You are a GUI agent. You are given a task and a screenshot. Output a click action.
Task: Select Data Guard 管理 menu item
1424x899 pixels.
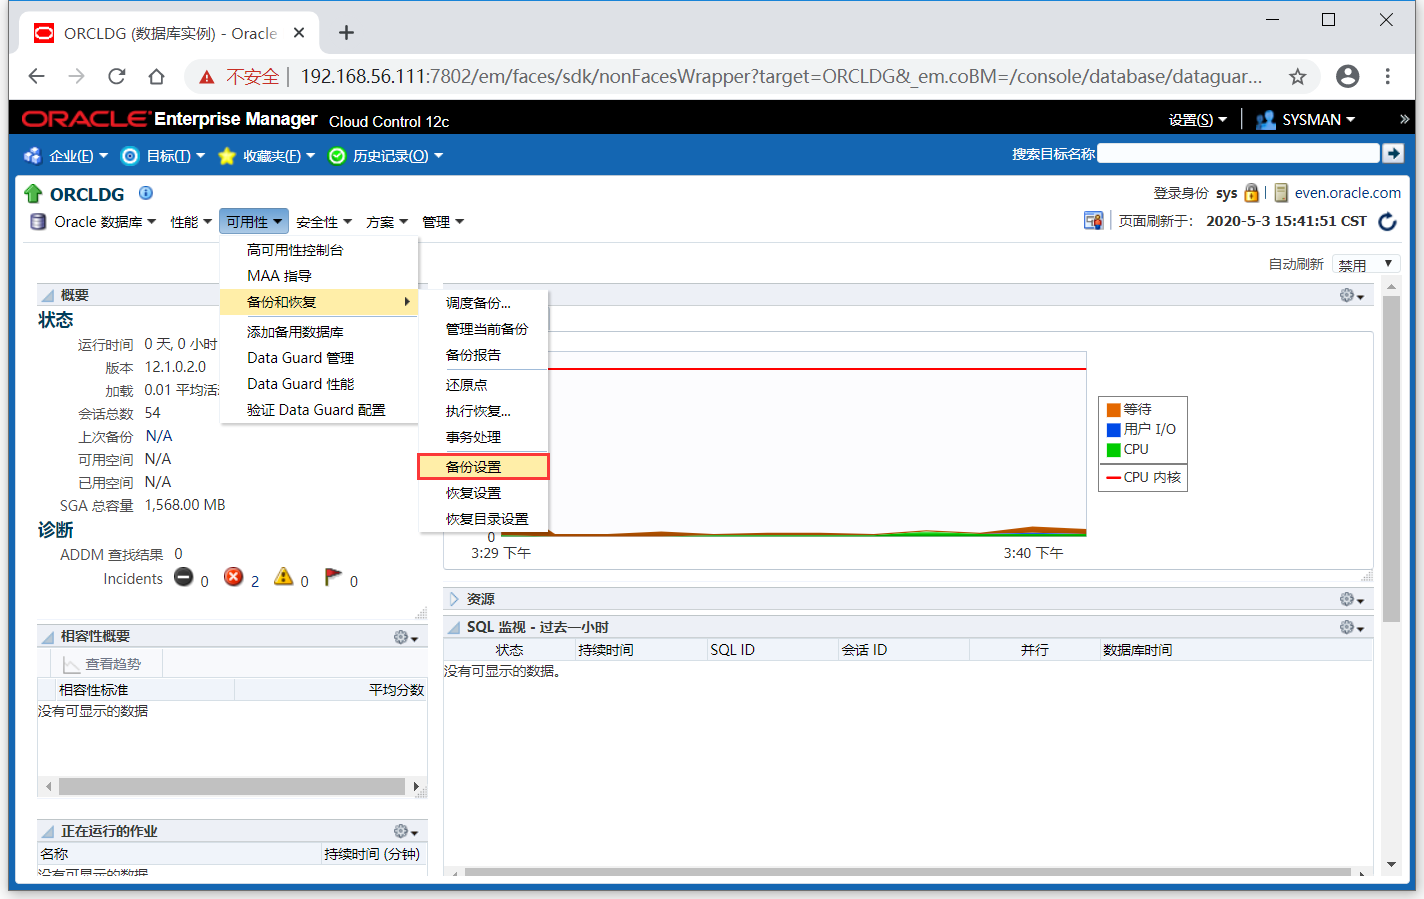click(x=319, y=358)
